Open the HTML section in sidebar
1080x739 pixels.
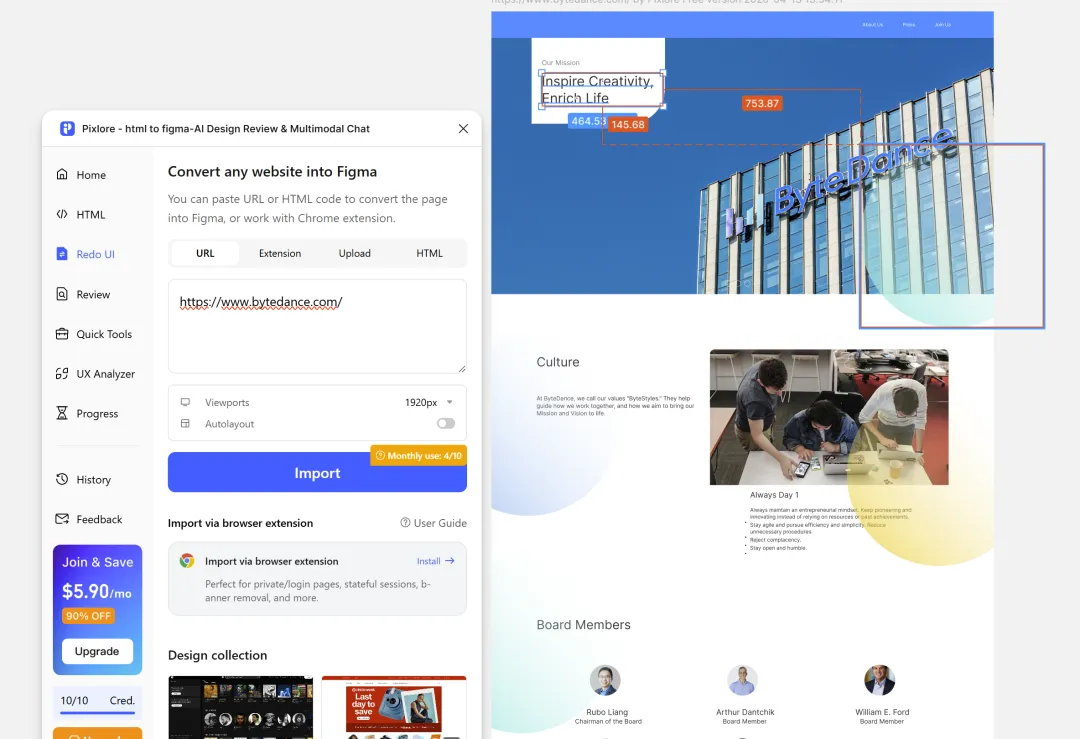coord(81,215)
